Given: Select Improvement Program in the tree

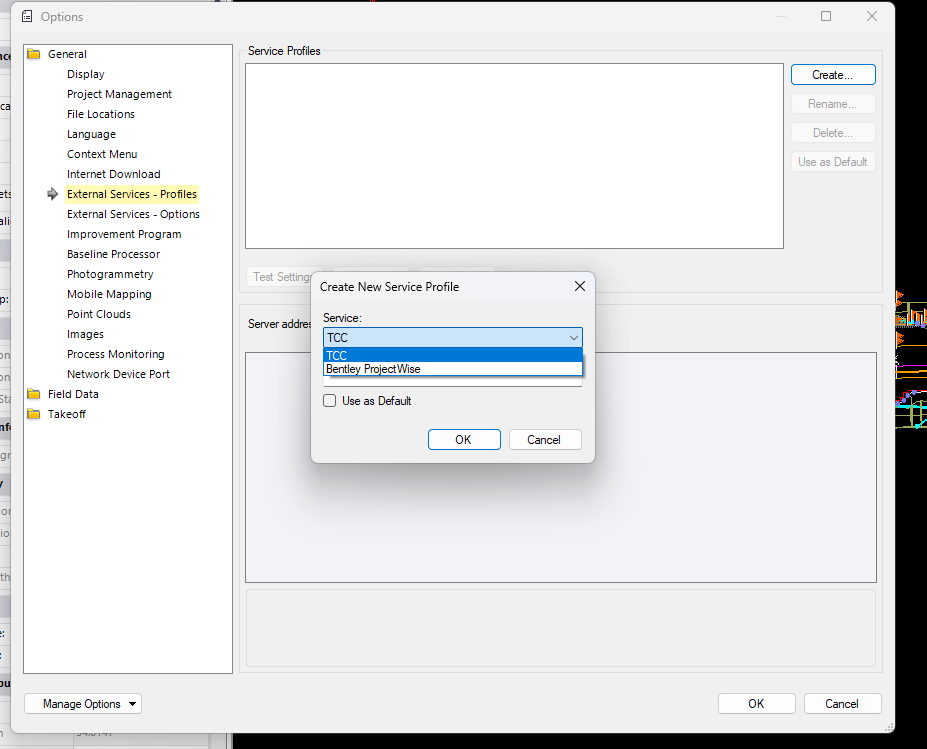Looking at the screenshot, I should (x=124, y=234).
